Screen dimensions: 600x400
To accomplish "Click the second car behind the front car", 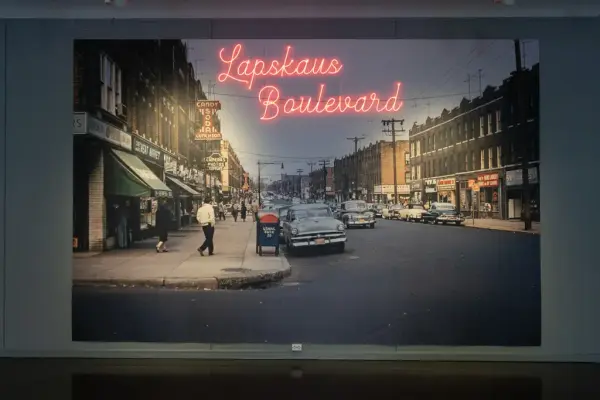I will [355, 213].
